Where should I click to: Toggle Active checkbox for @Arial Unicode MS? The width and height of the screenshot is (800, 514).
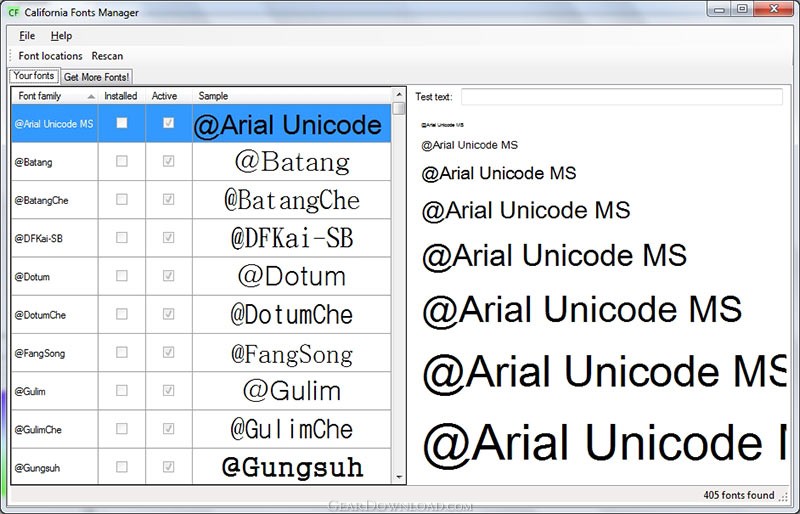168,123
